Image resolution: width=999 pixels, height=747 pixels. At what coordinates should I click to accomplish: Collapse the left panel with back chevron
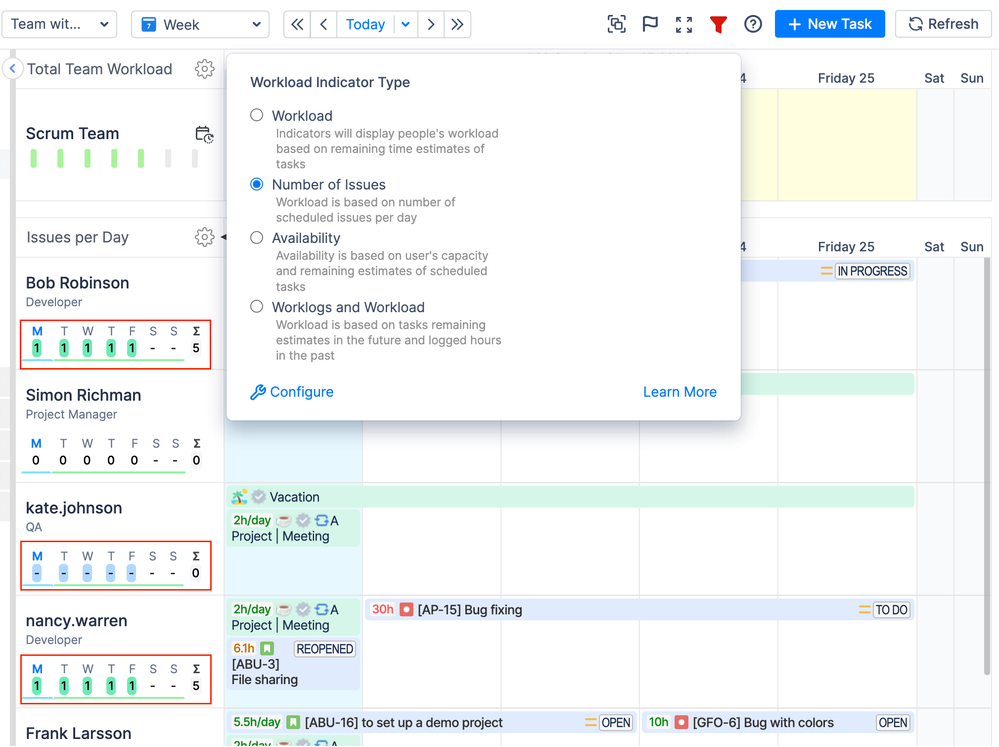(x=12, y=68)
